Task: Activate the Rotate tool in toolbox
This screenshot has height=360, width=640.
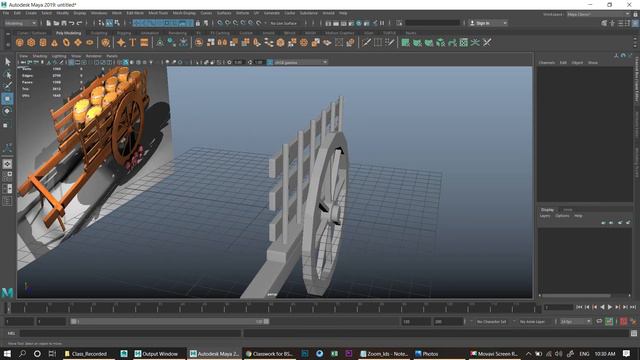Action: [7, 111]
